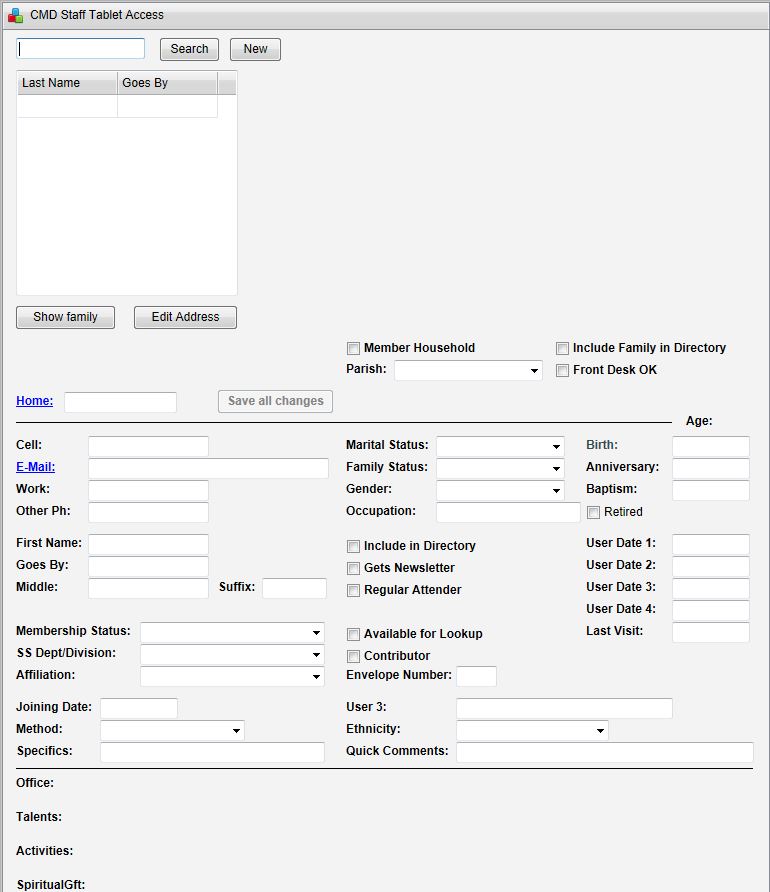Click the Search button
This screenshot has width=770, height=892.
pos(189,49)
